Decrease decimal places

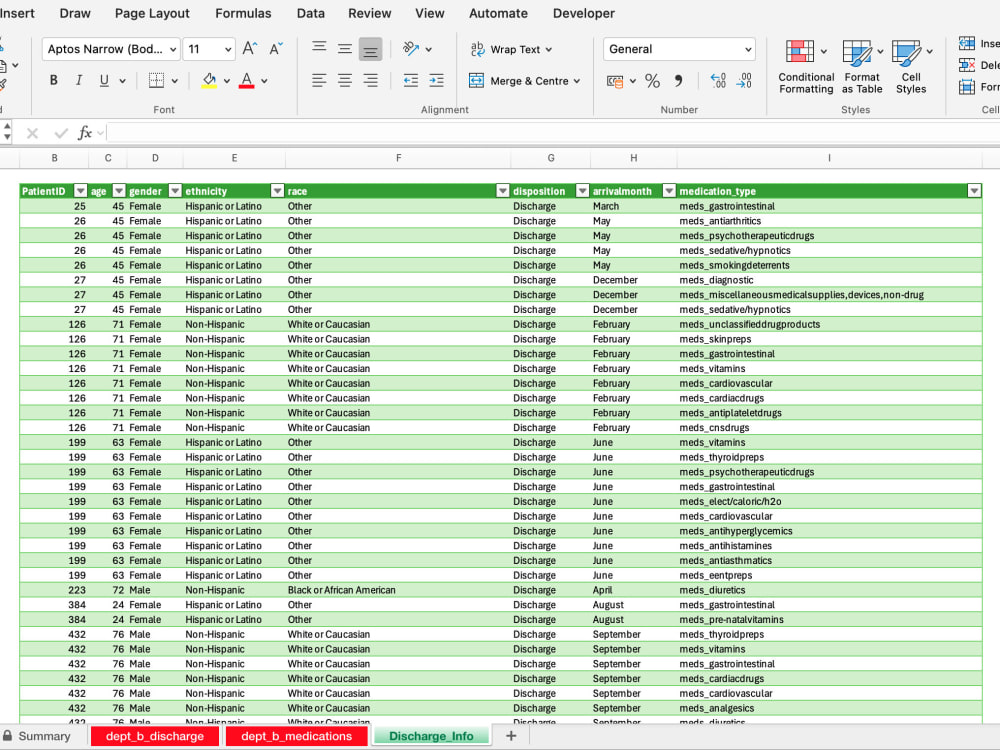[x=744, y=80]
